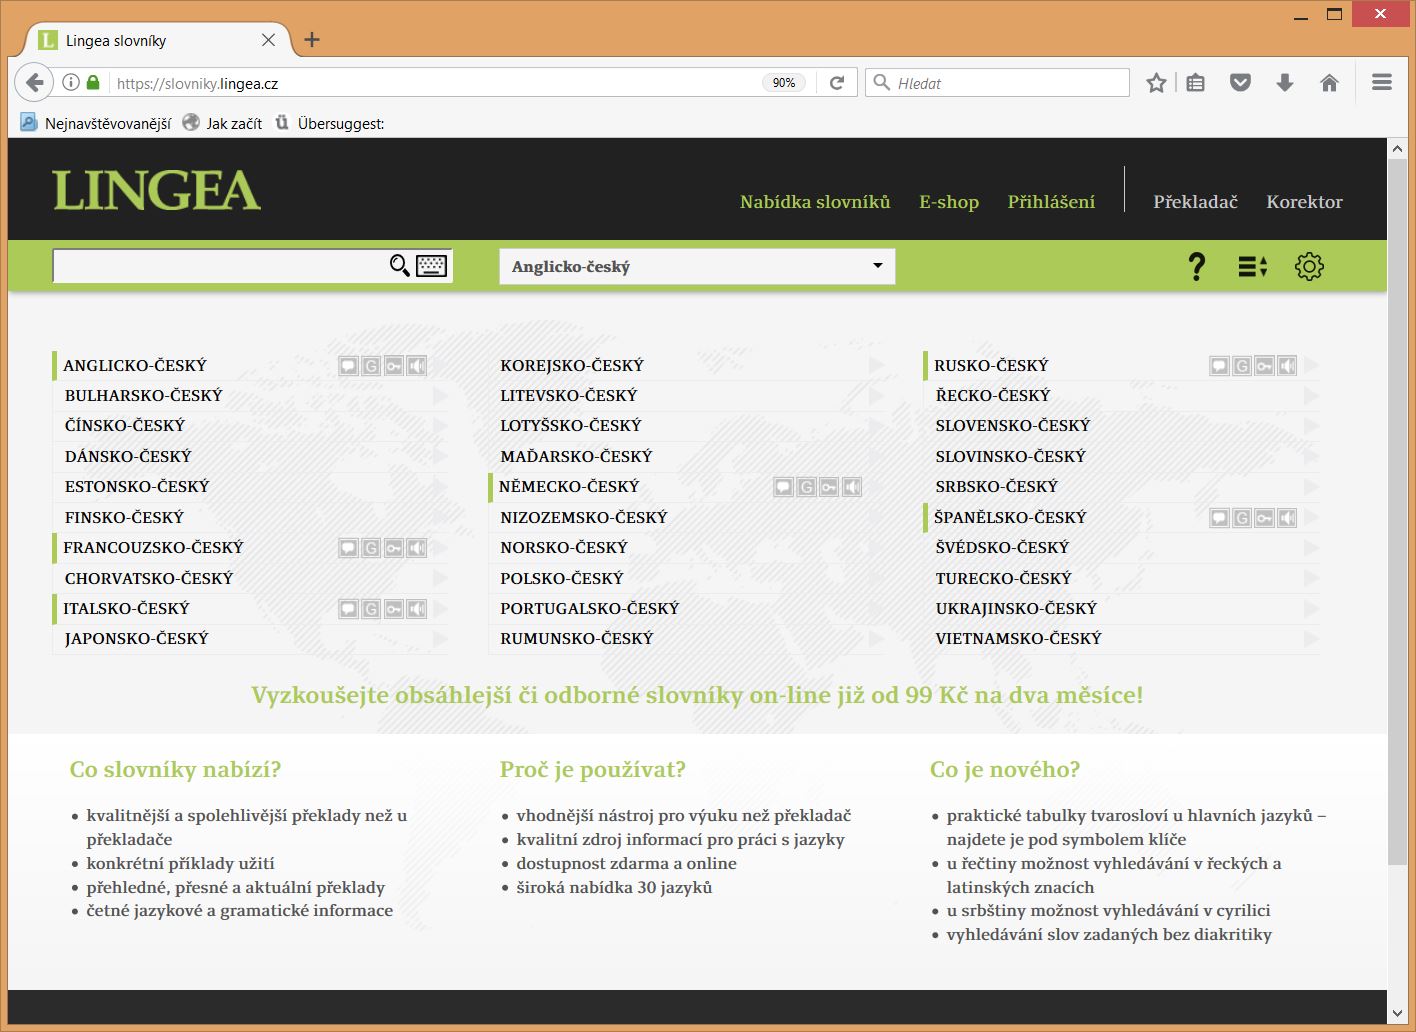Click key icon in ANGLICKO-ČESKÝ row
This screenshot has height=1032, width=1416.
(394, 366)
